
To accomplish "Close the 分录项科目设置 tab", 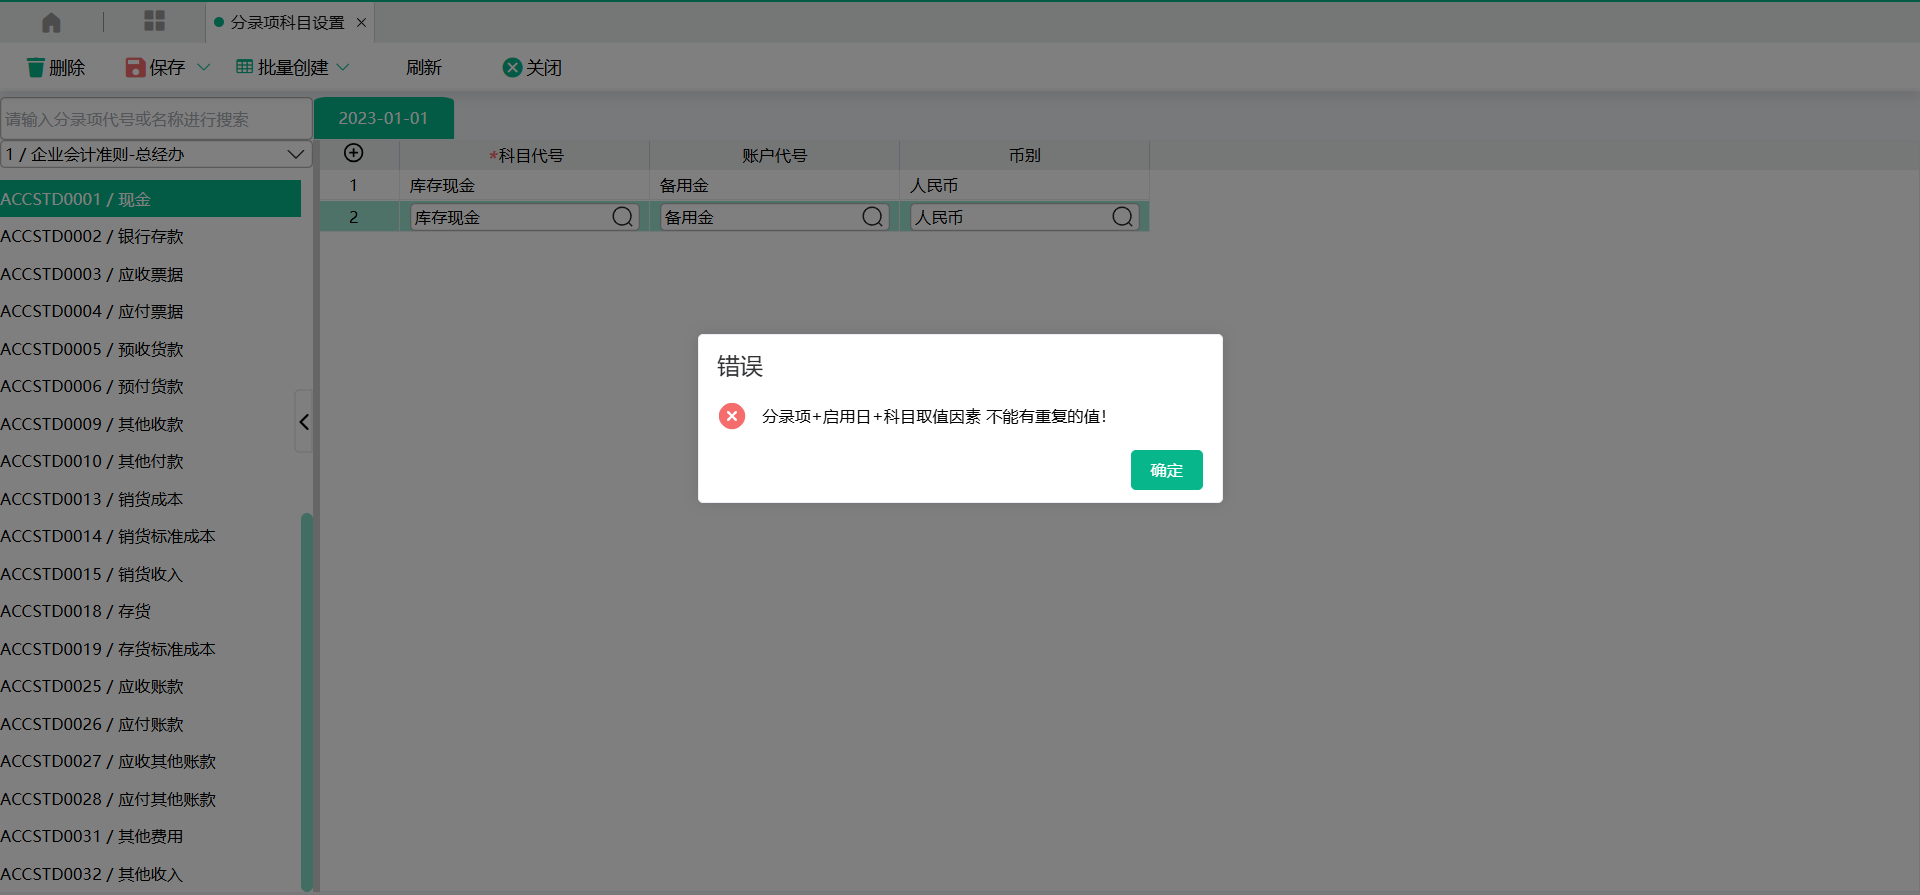I will point(361,22).
